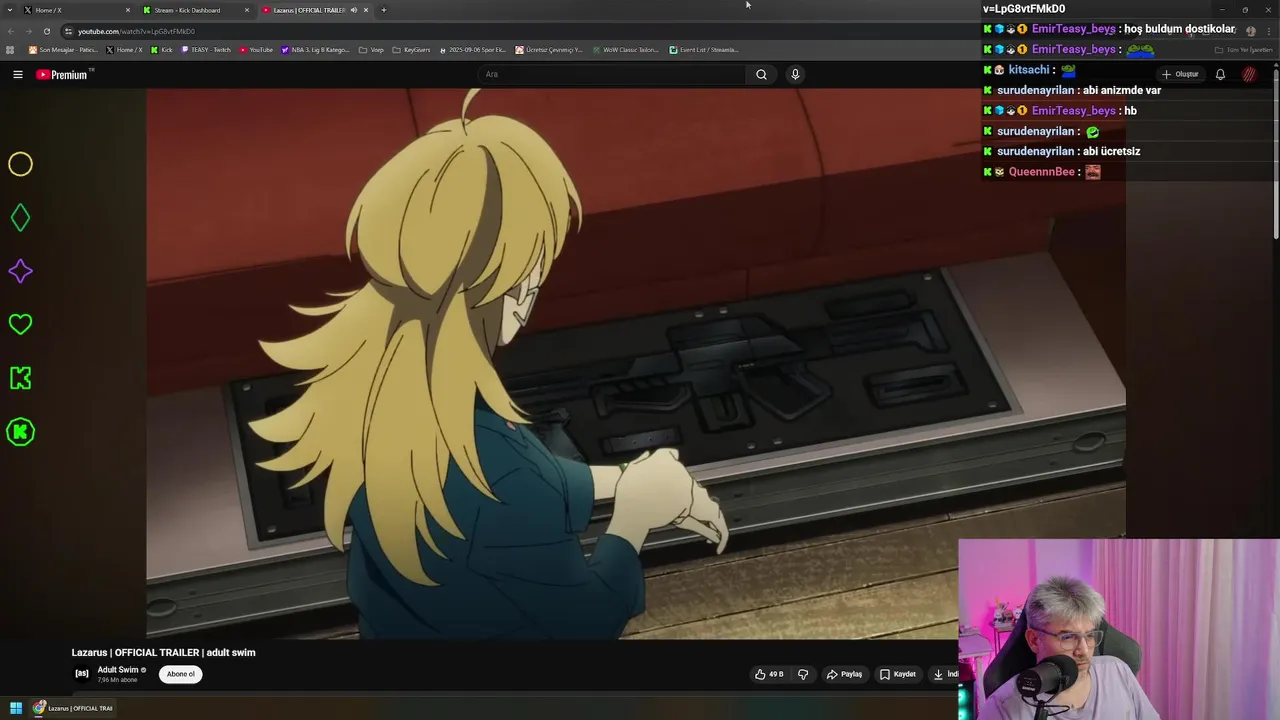Screen dimensions: 1280x720
Task: Click the Chrome taskbar item for Lazarus
Action: point(74,708)
